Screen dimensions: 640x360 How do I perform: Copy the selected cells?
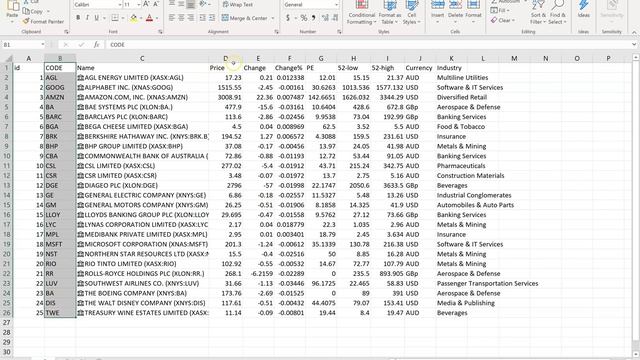33,11
